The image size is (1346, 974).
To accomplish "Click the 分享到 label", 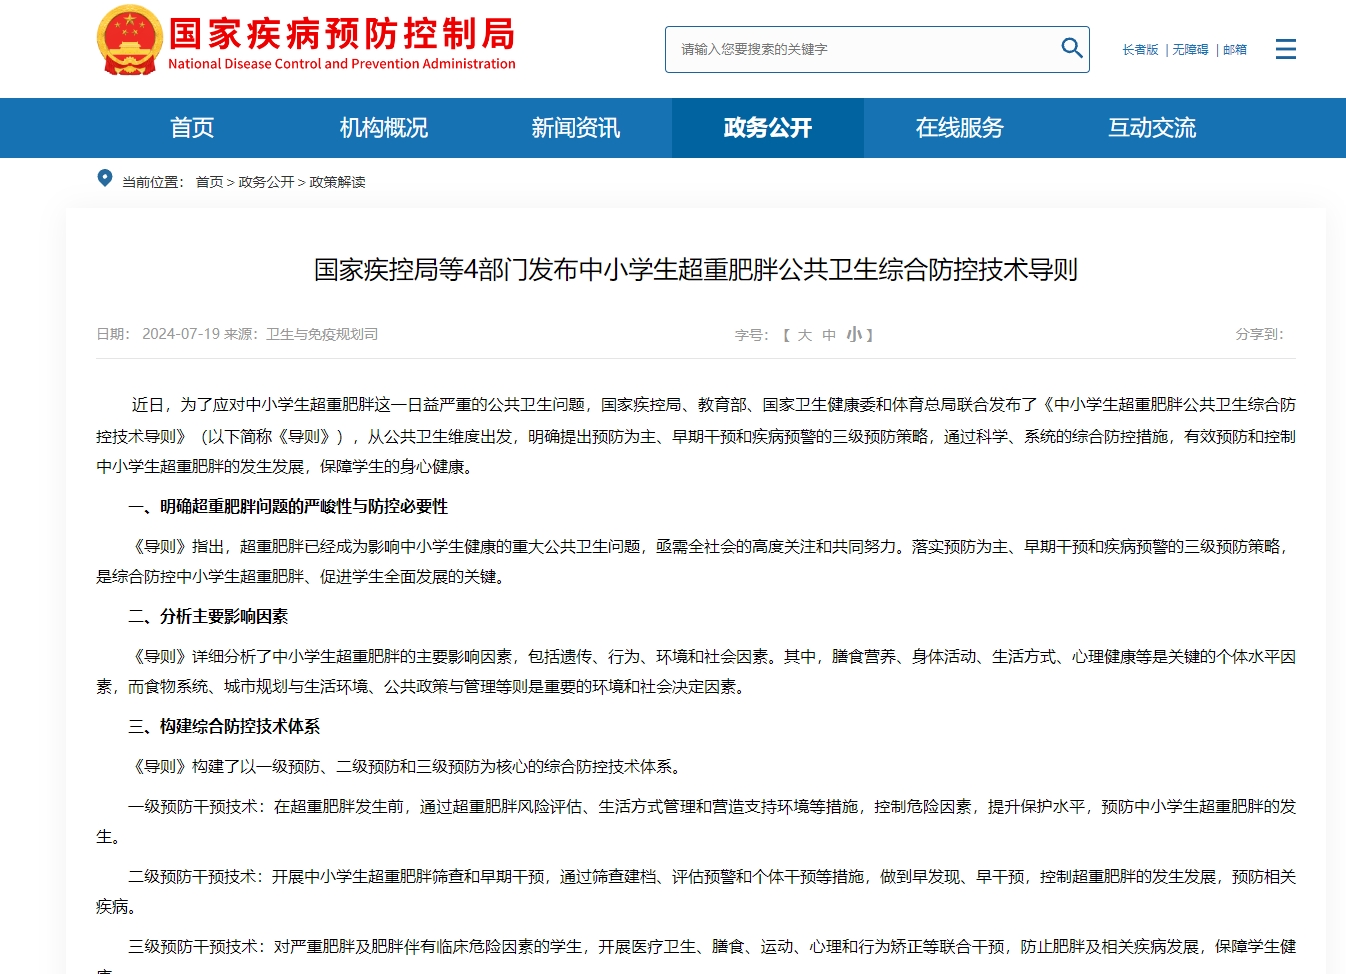I will 1259,334.
